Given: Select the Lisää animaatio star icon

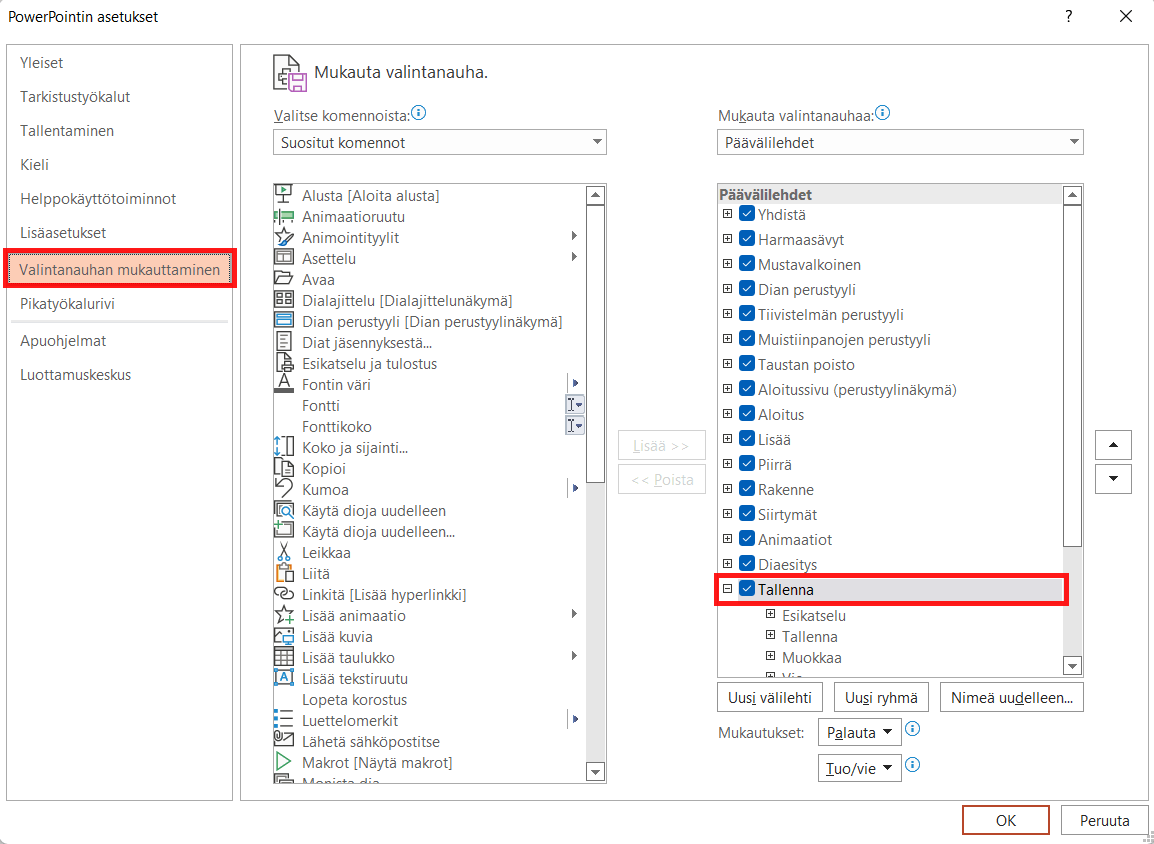Looking at the screenshot, I should point(284,615).
